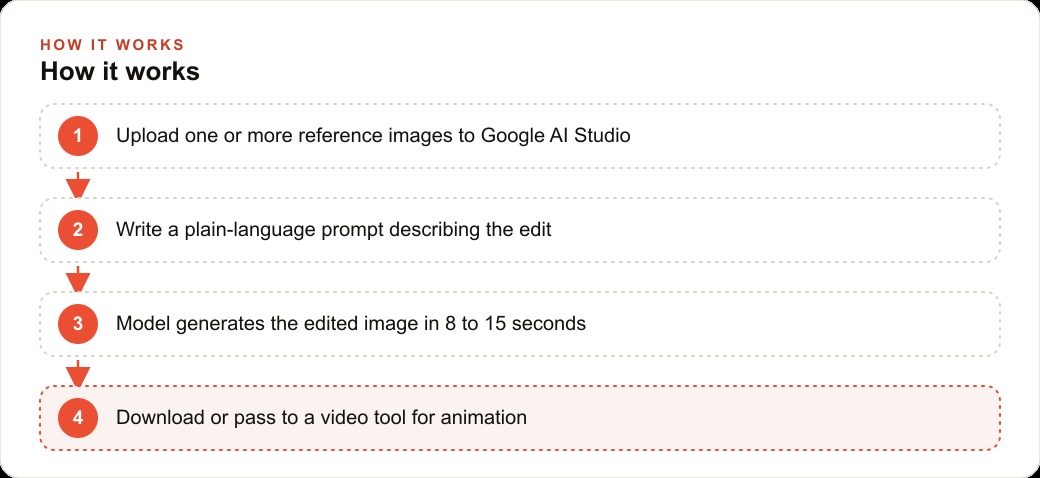The image size is (1040, 478).
Task: Click the Google AI Studio text
Action: 555,136
